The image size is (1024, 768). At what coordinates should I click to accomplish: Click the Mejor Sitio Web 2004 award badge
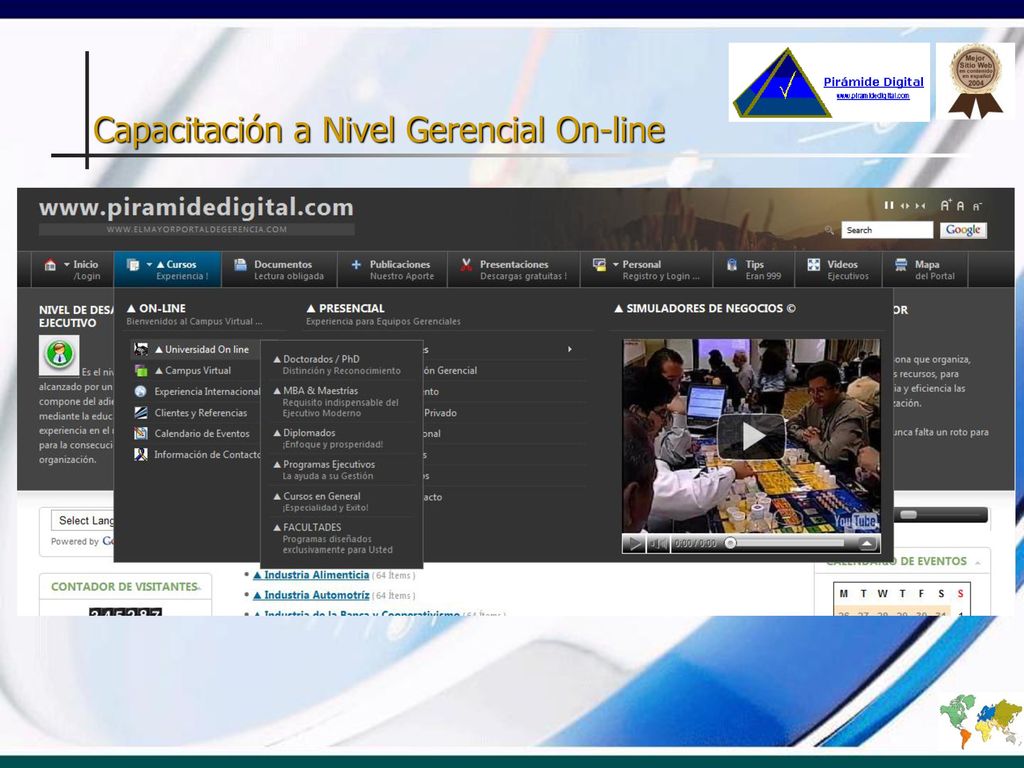pos(975,82)
